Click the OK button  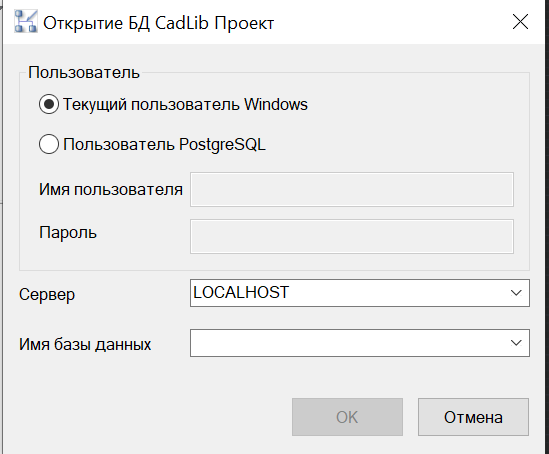click(347, 417)
